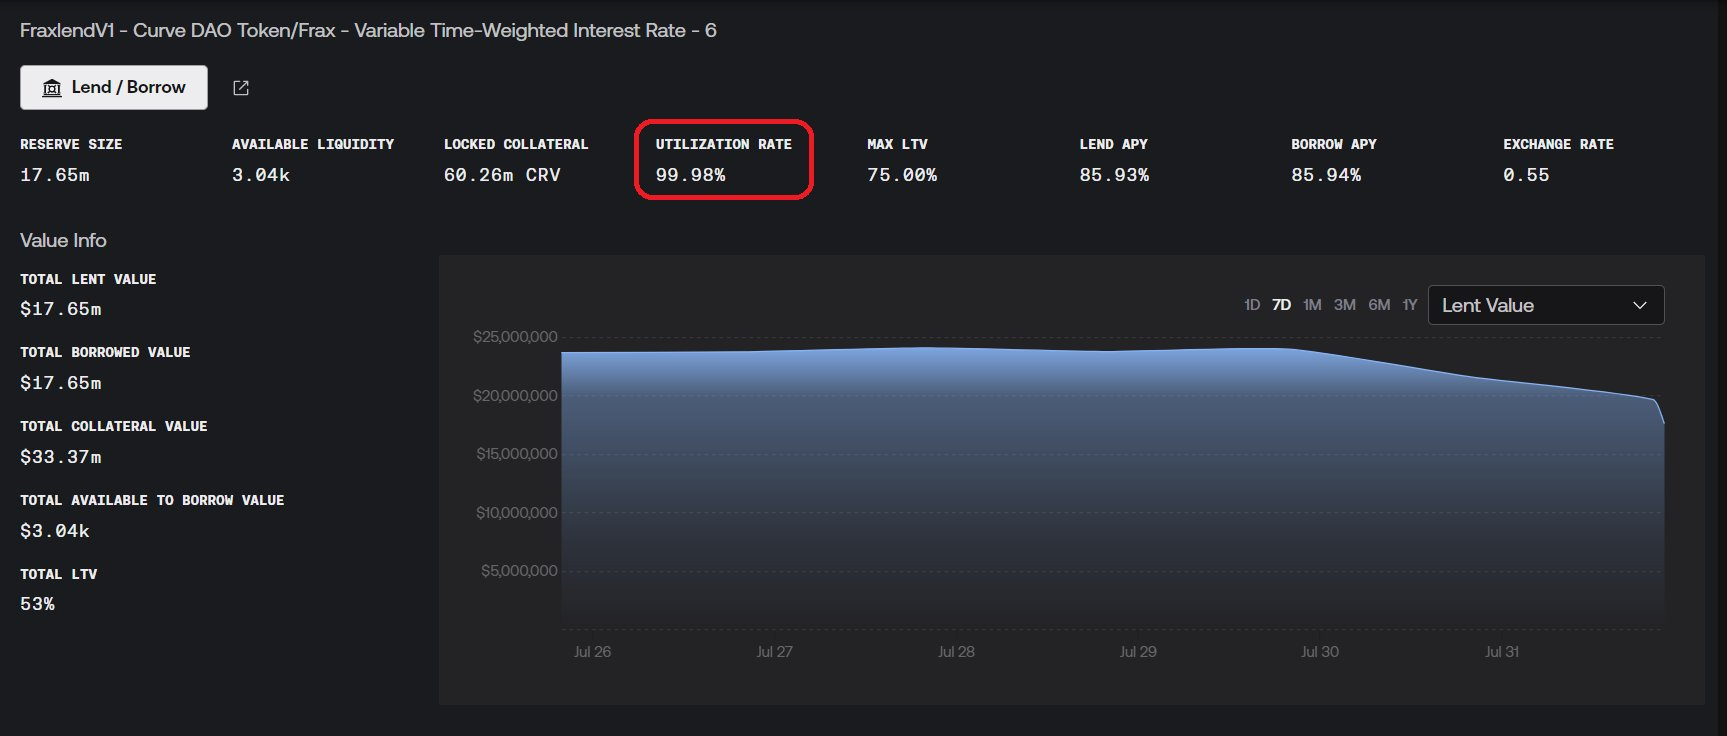Image resolution: width=1727 pixels, height=736 pixels.
Task: Switch chart range to 1M
Action: click(x=1312, y=305)
